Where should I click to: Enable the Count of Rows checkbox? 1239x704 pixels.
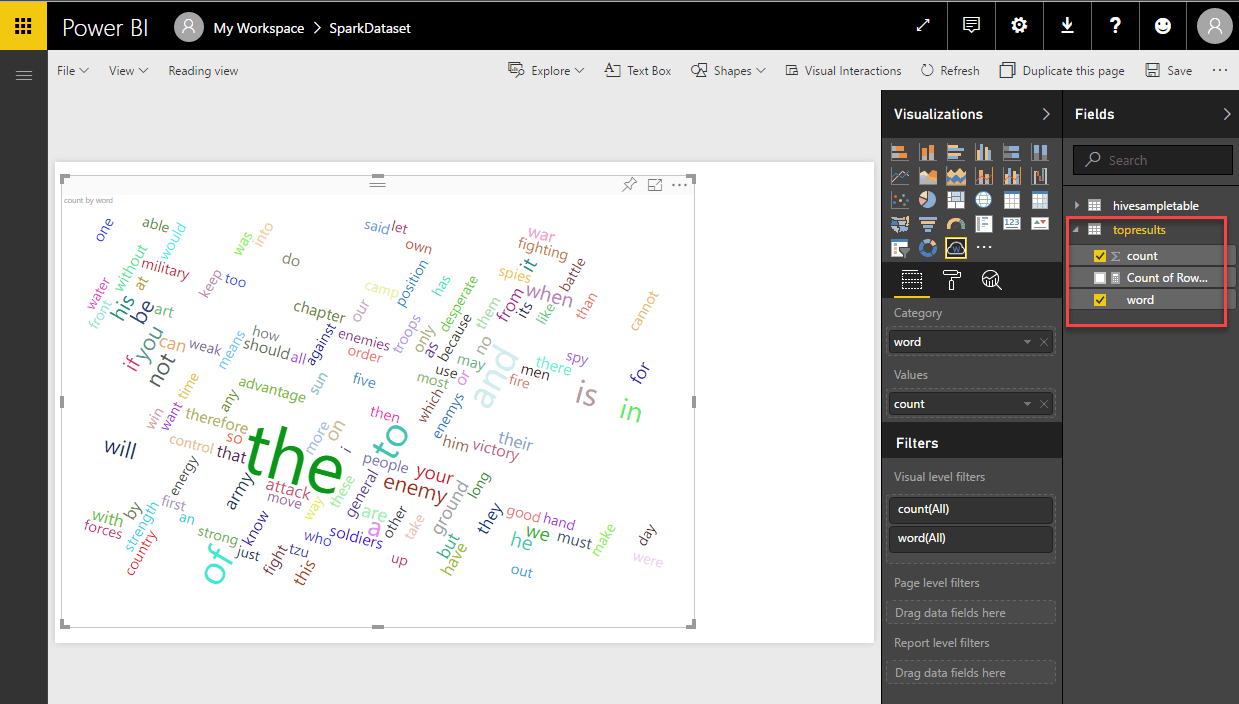click(1101, 277)
